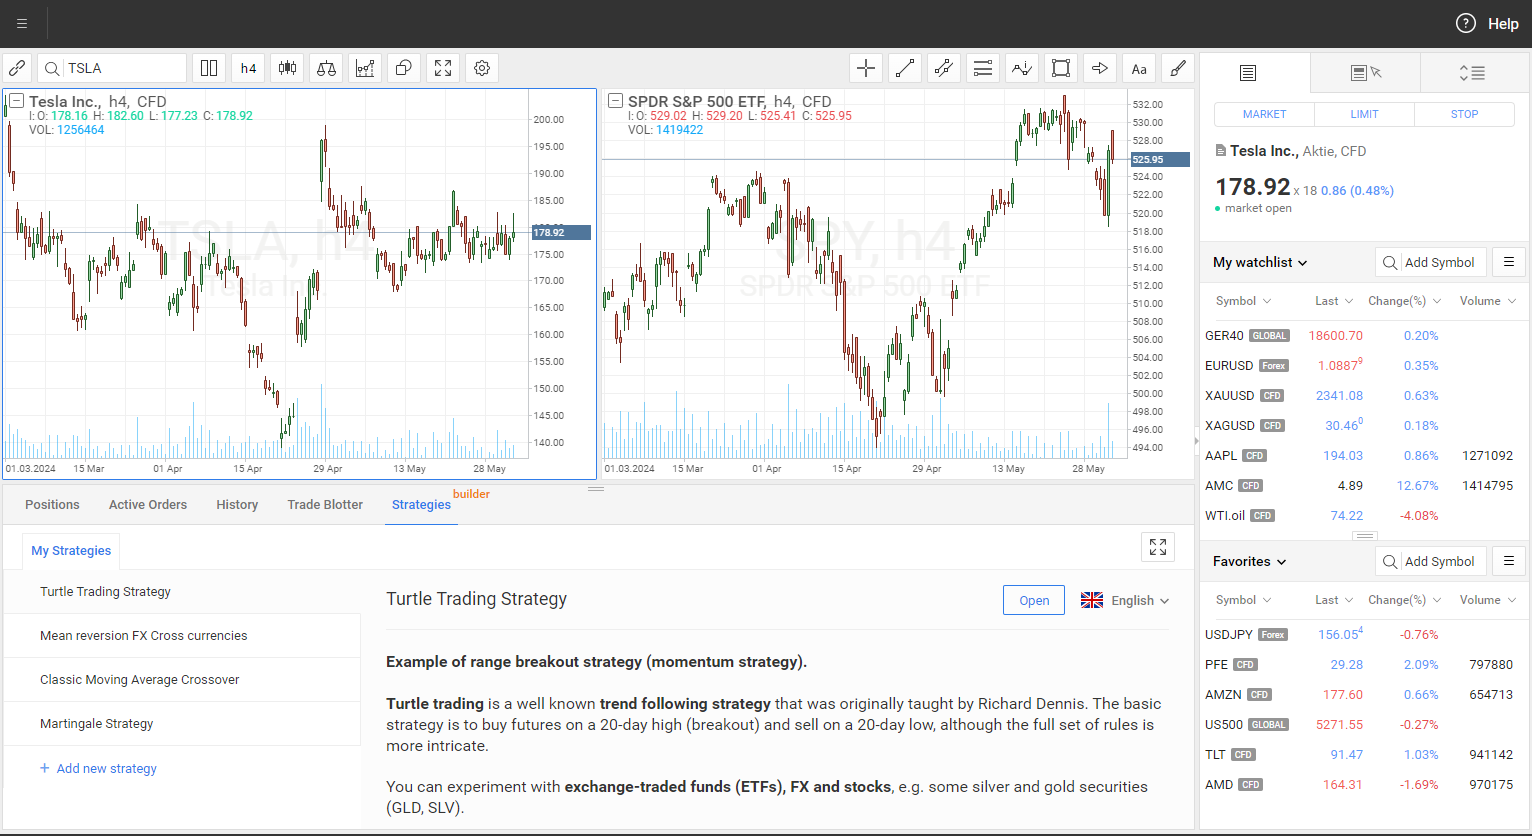The width and height of the screenshot is (1532, 836).
Task: Sort Favorites by Volume column
Action: point(1487,600)
